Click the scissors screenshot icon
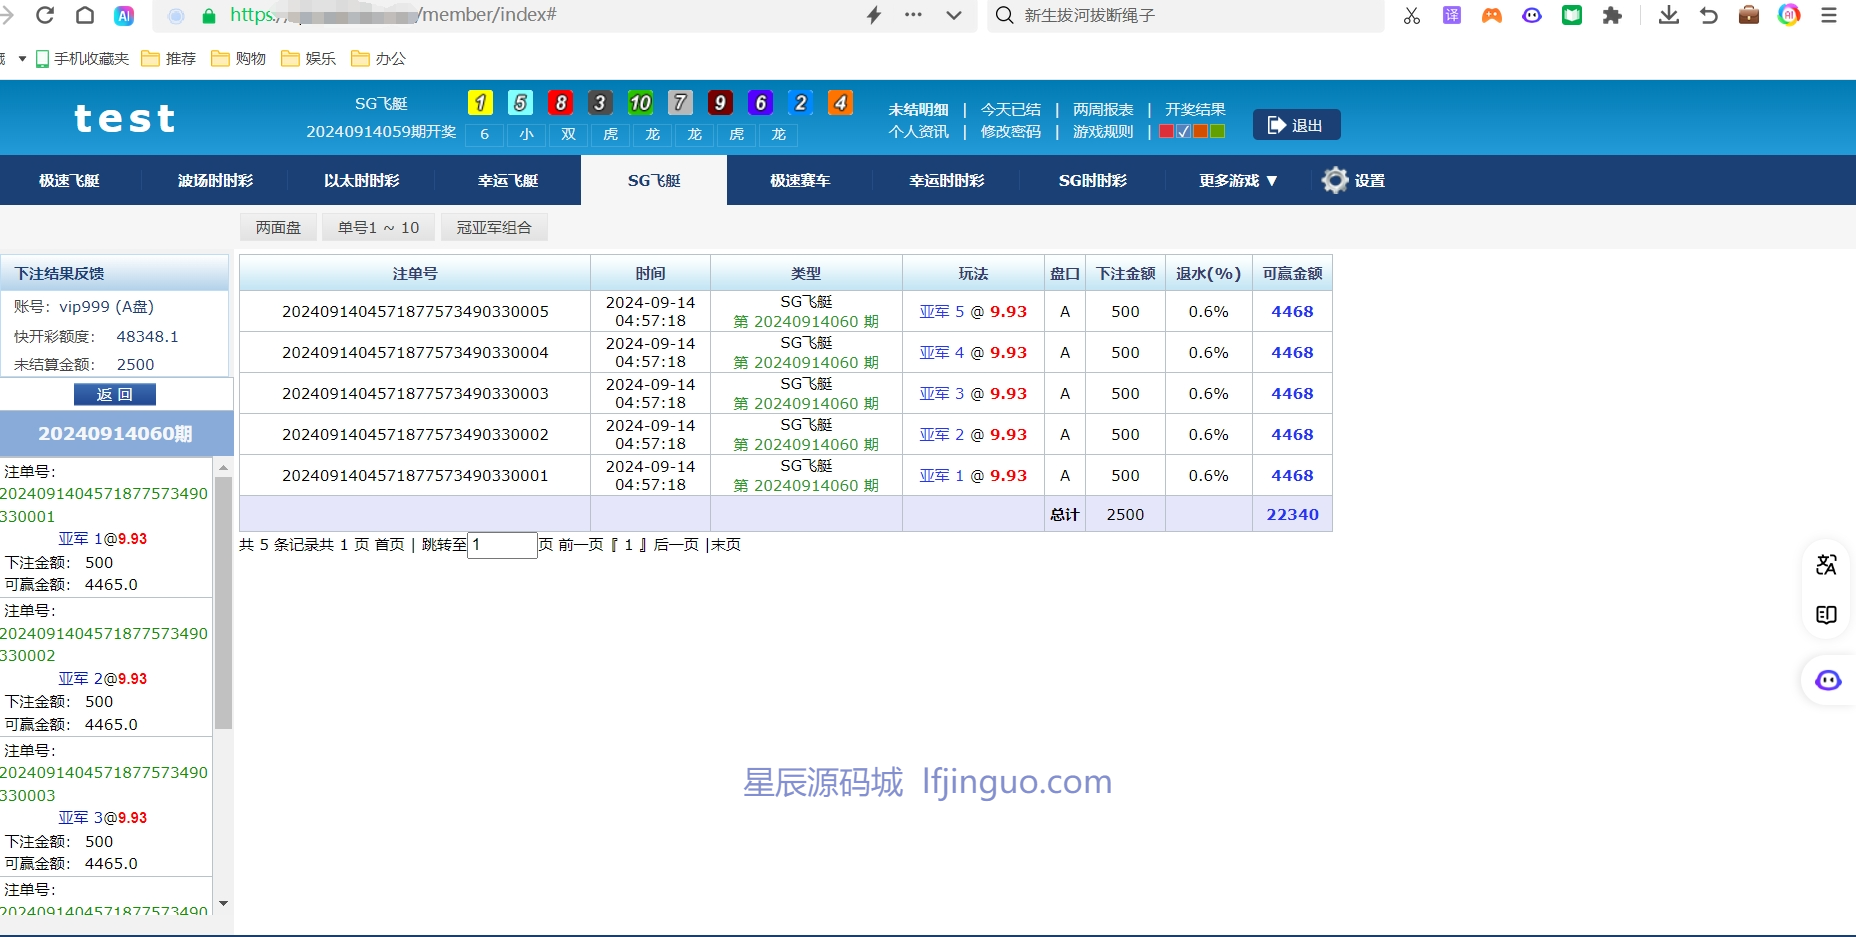 coord(1412,15)
